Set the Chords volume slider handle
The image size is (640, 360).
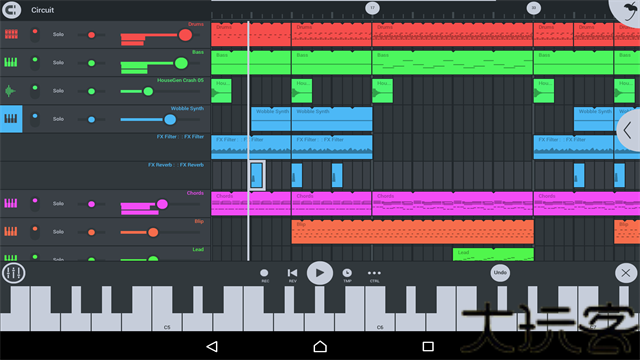pyautogui.click(x=162, y=204)
